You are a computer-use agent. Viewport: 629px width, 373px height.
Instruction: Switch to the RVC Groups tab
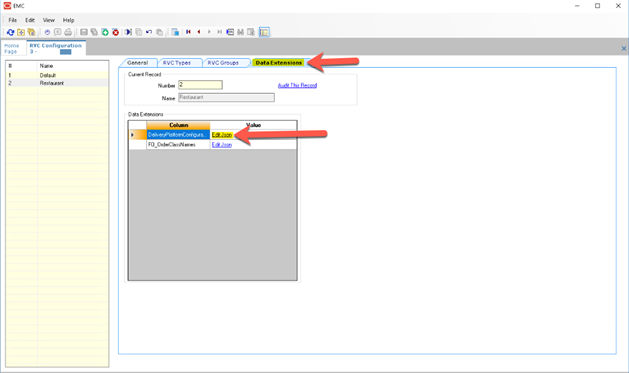pyautogui.click(x=223, y=63)
